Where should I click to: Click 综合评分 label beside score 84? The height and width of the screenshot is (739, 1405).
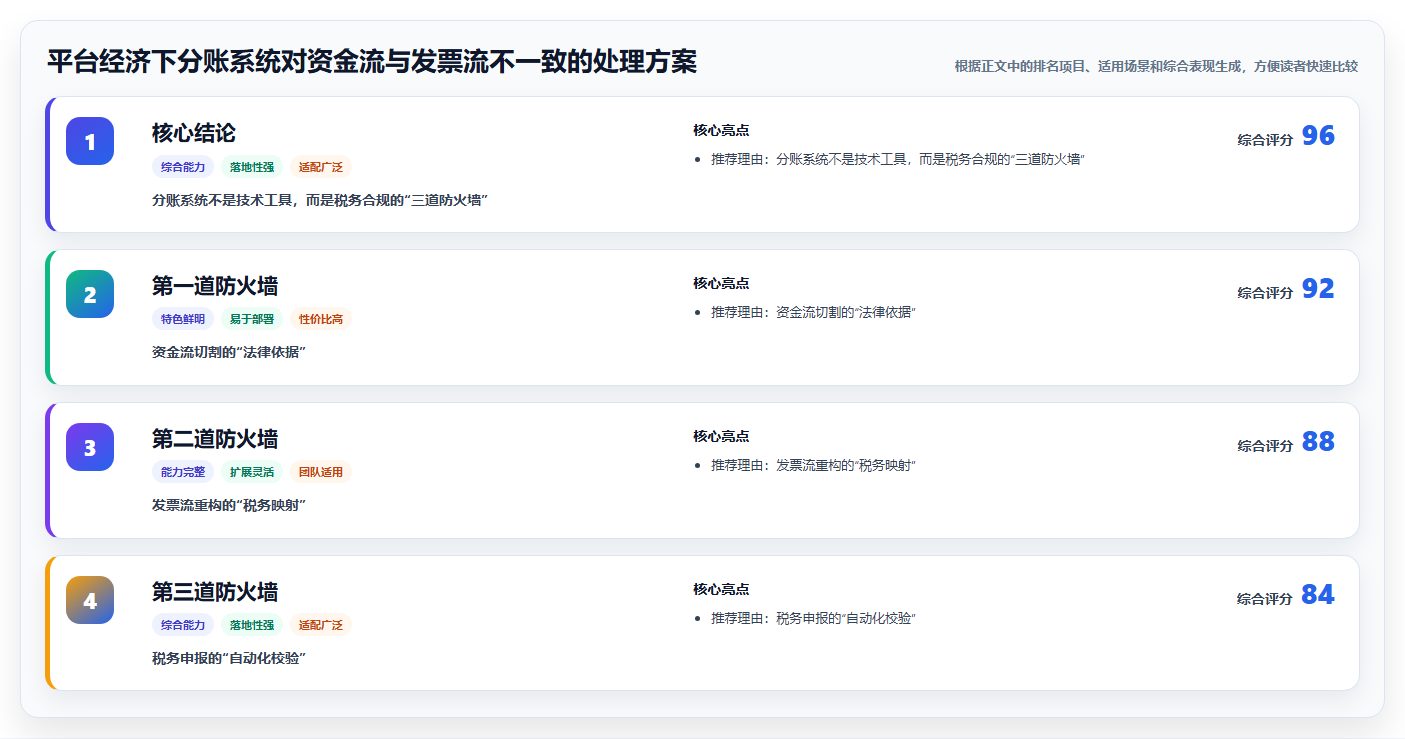pos(1265,599)
